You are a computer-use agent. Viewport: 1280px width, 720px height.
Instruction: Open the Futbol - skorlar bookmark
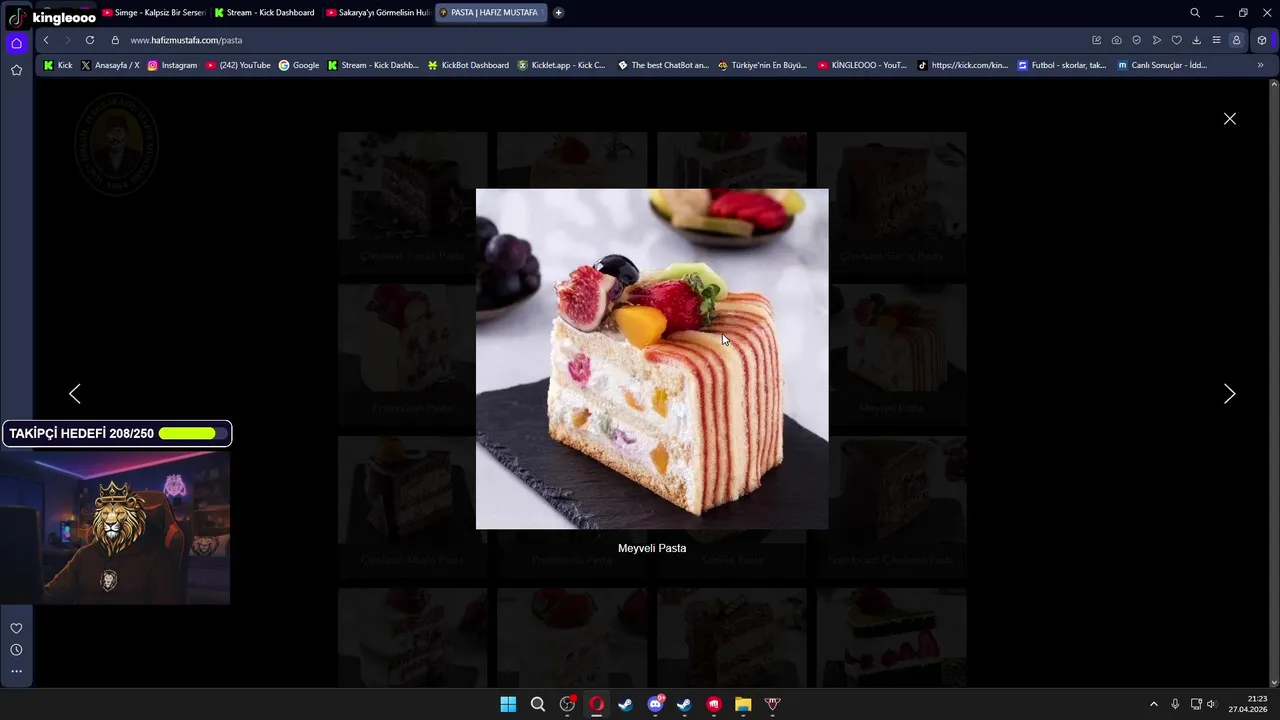1062,65
